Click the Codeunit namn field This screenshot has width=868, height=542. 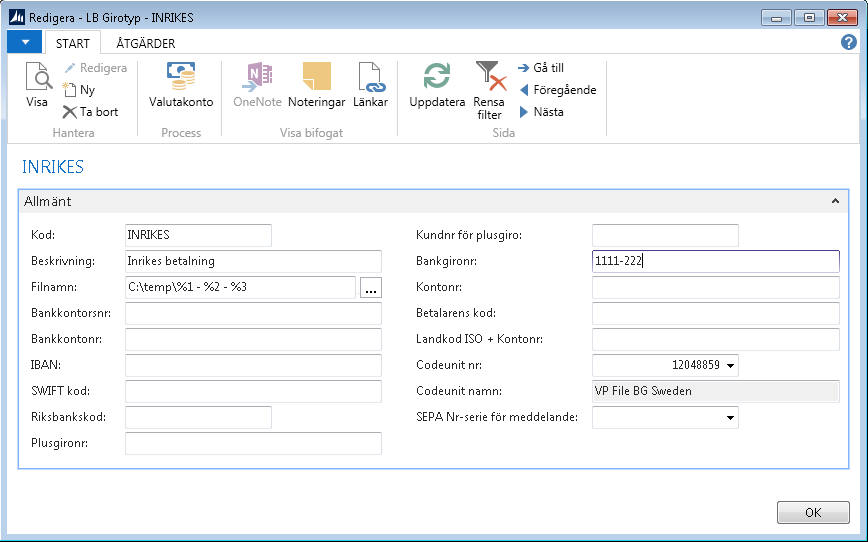(x=716, y=391)
